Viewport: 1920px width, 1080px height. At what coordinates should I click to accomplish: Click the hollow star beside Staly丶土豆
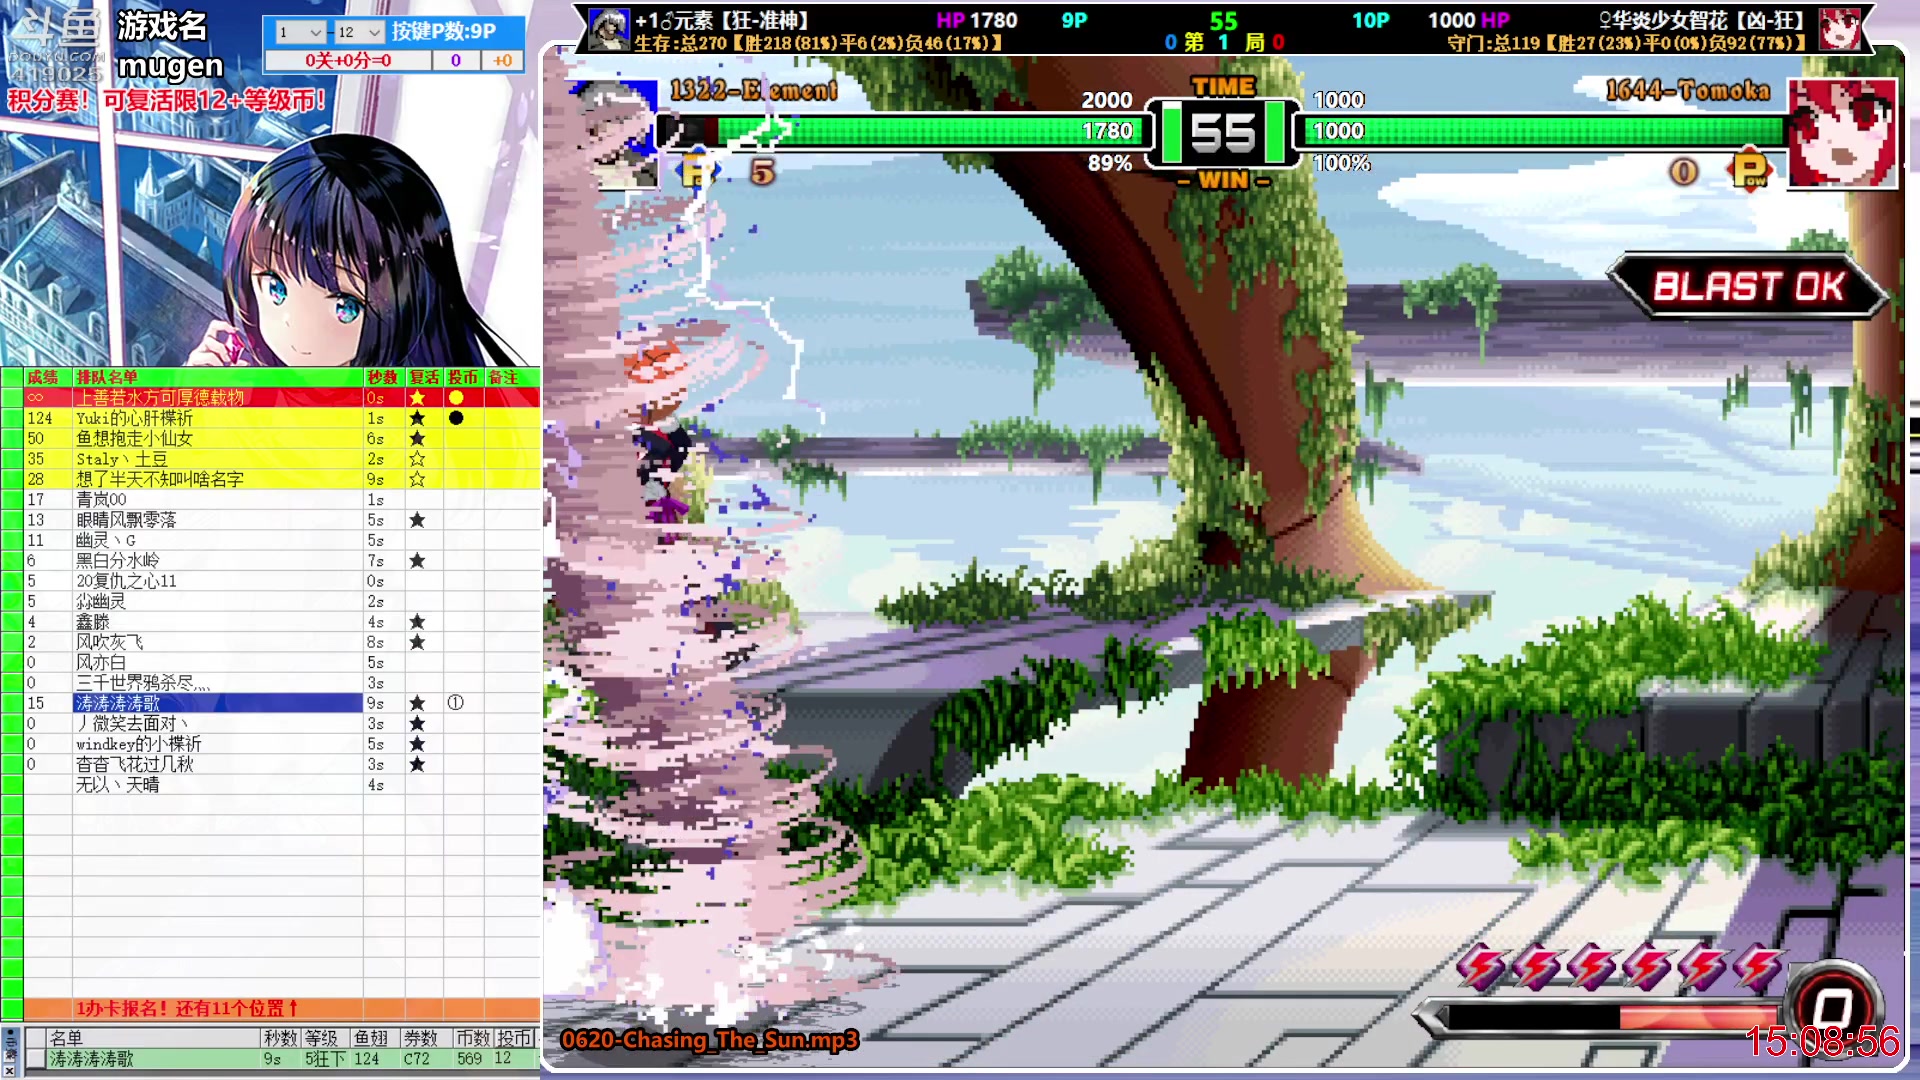[417, 459]
